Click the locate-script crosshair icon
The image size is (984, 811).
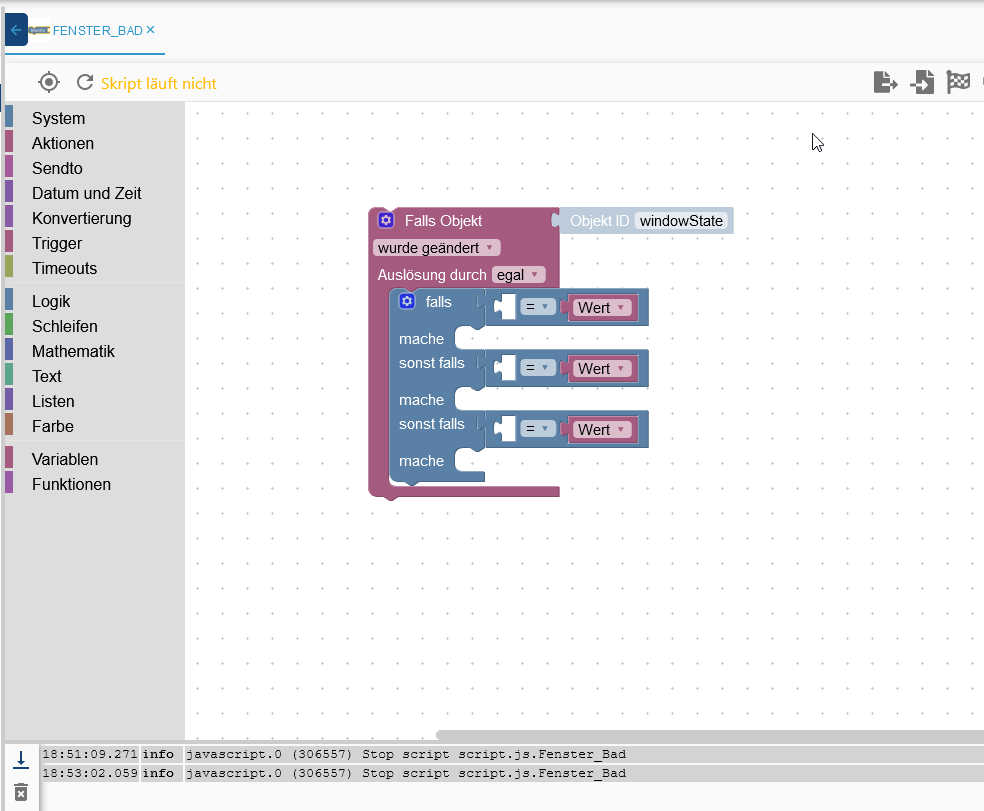(x=49, y=83)
